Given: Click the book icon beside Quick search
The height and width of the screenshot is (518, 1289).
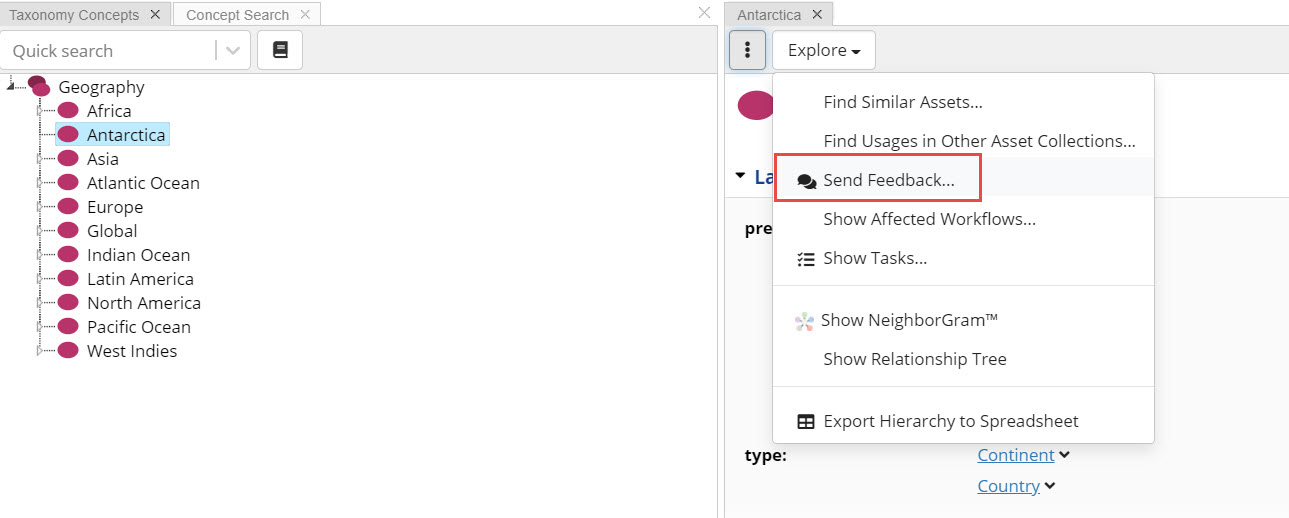Looking at the screenshot, I should coord(280,50).
